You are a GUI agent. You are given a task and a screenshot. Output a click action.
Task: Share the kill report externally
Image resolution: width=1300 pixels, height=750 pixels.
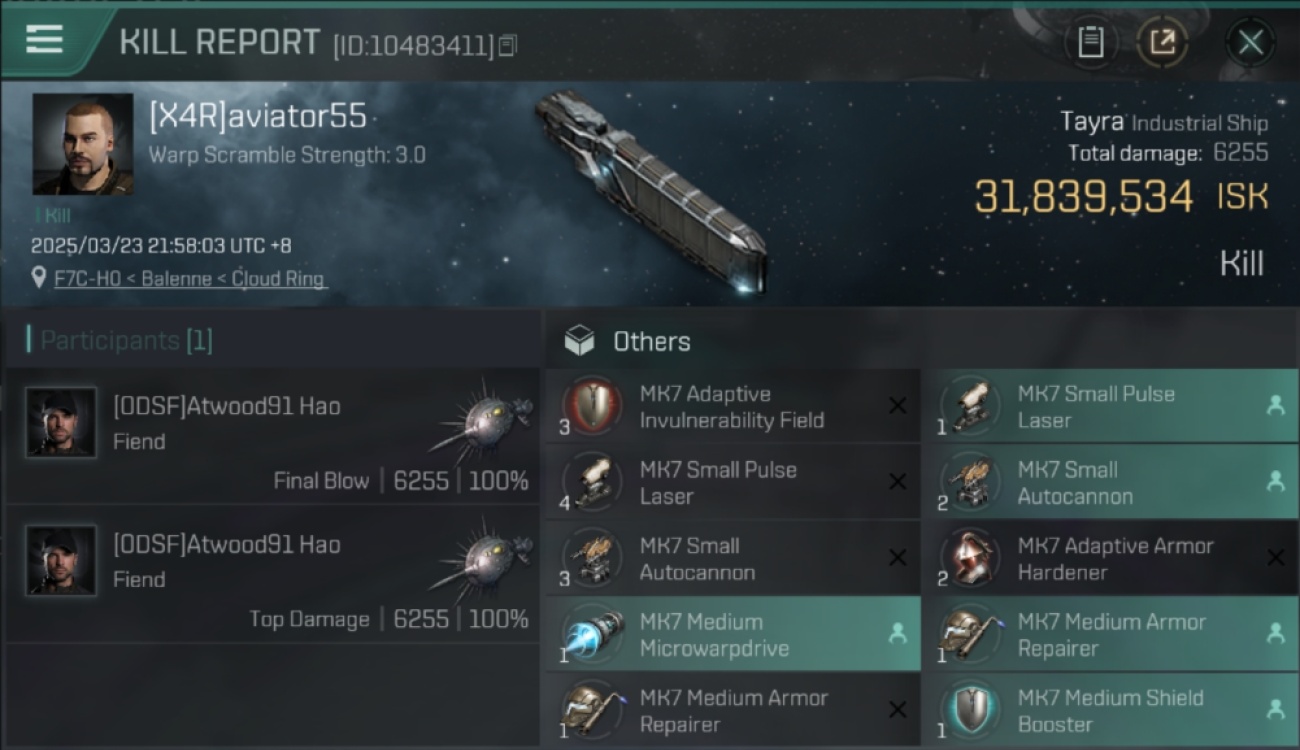point(1162,42)
